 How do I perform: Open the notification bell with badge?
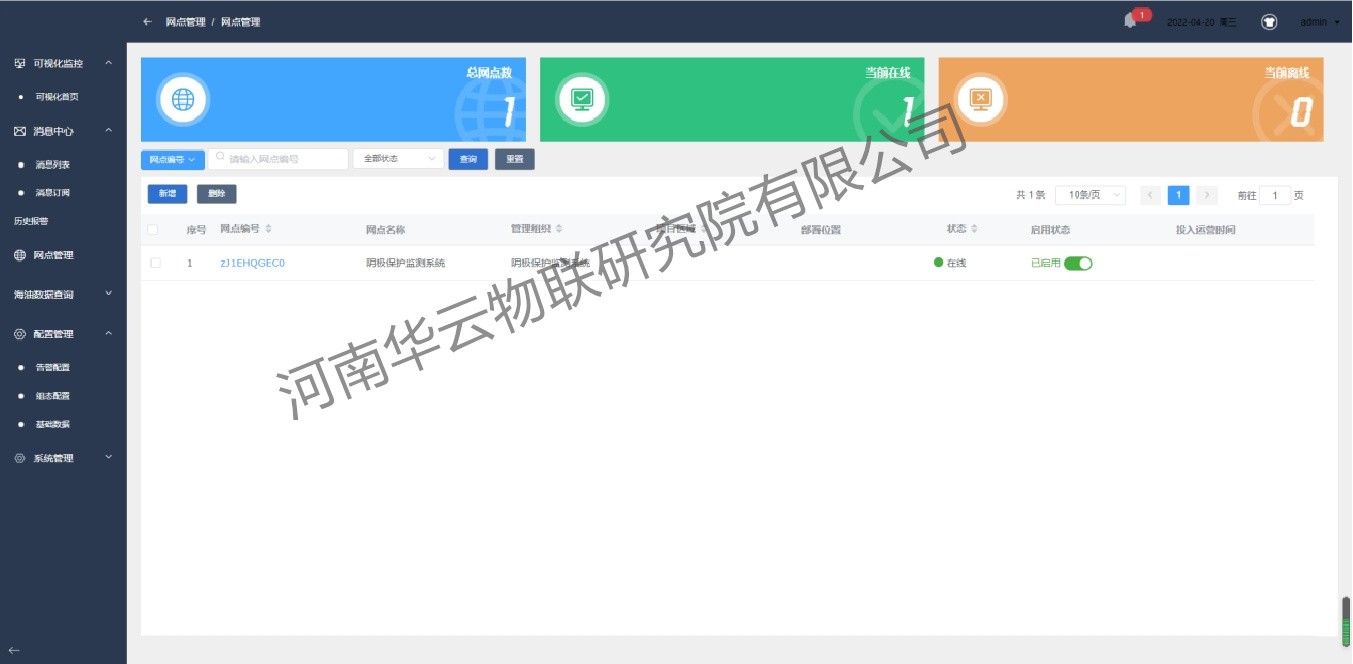1130,20
